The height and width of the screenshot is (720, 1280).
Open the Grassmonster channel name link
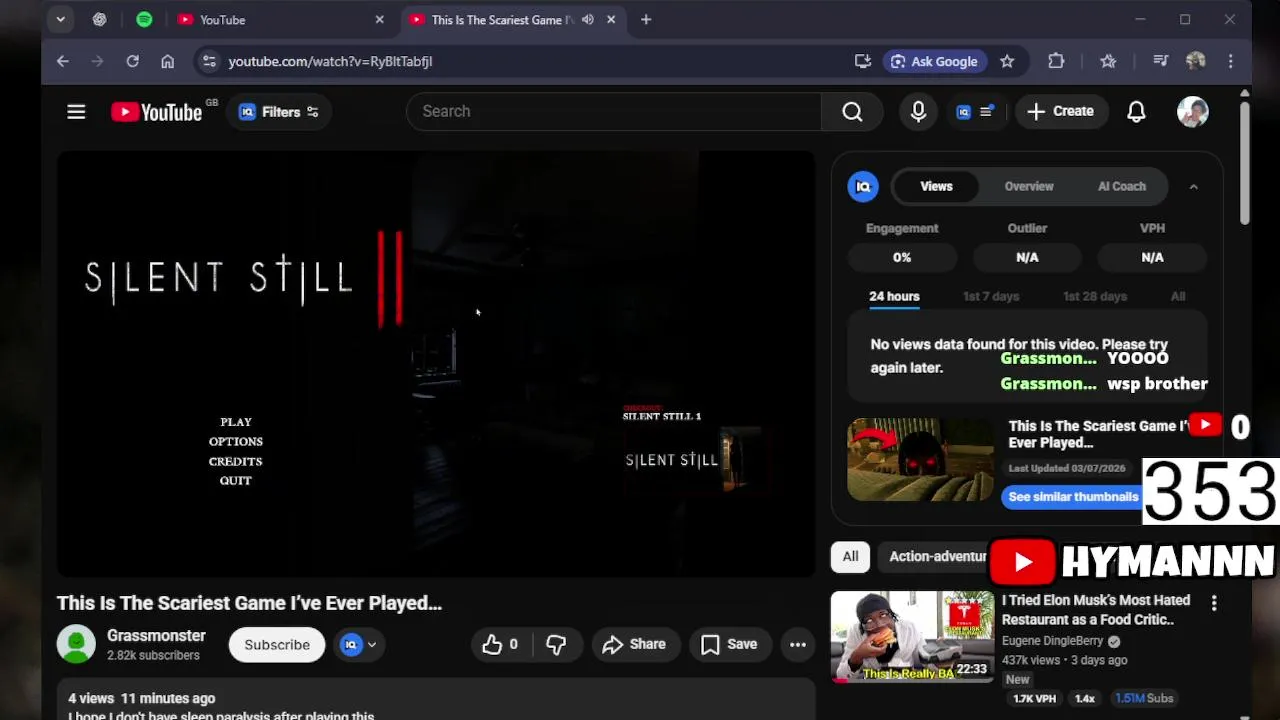click(x=156, y=636)
